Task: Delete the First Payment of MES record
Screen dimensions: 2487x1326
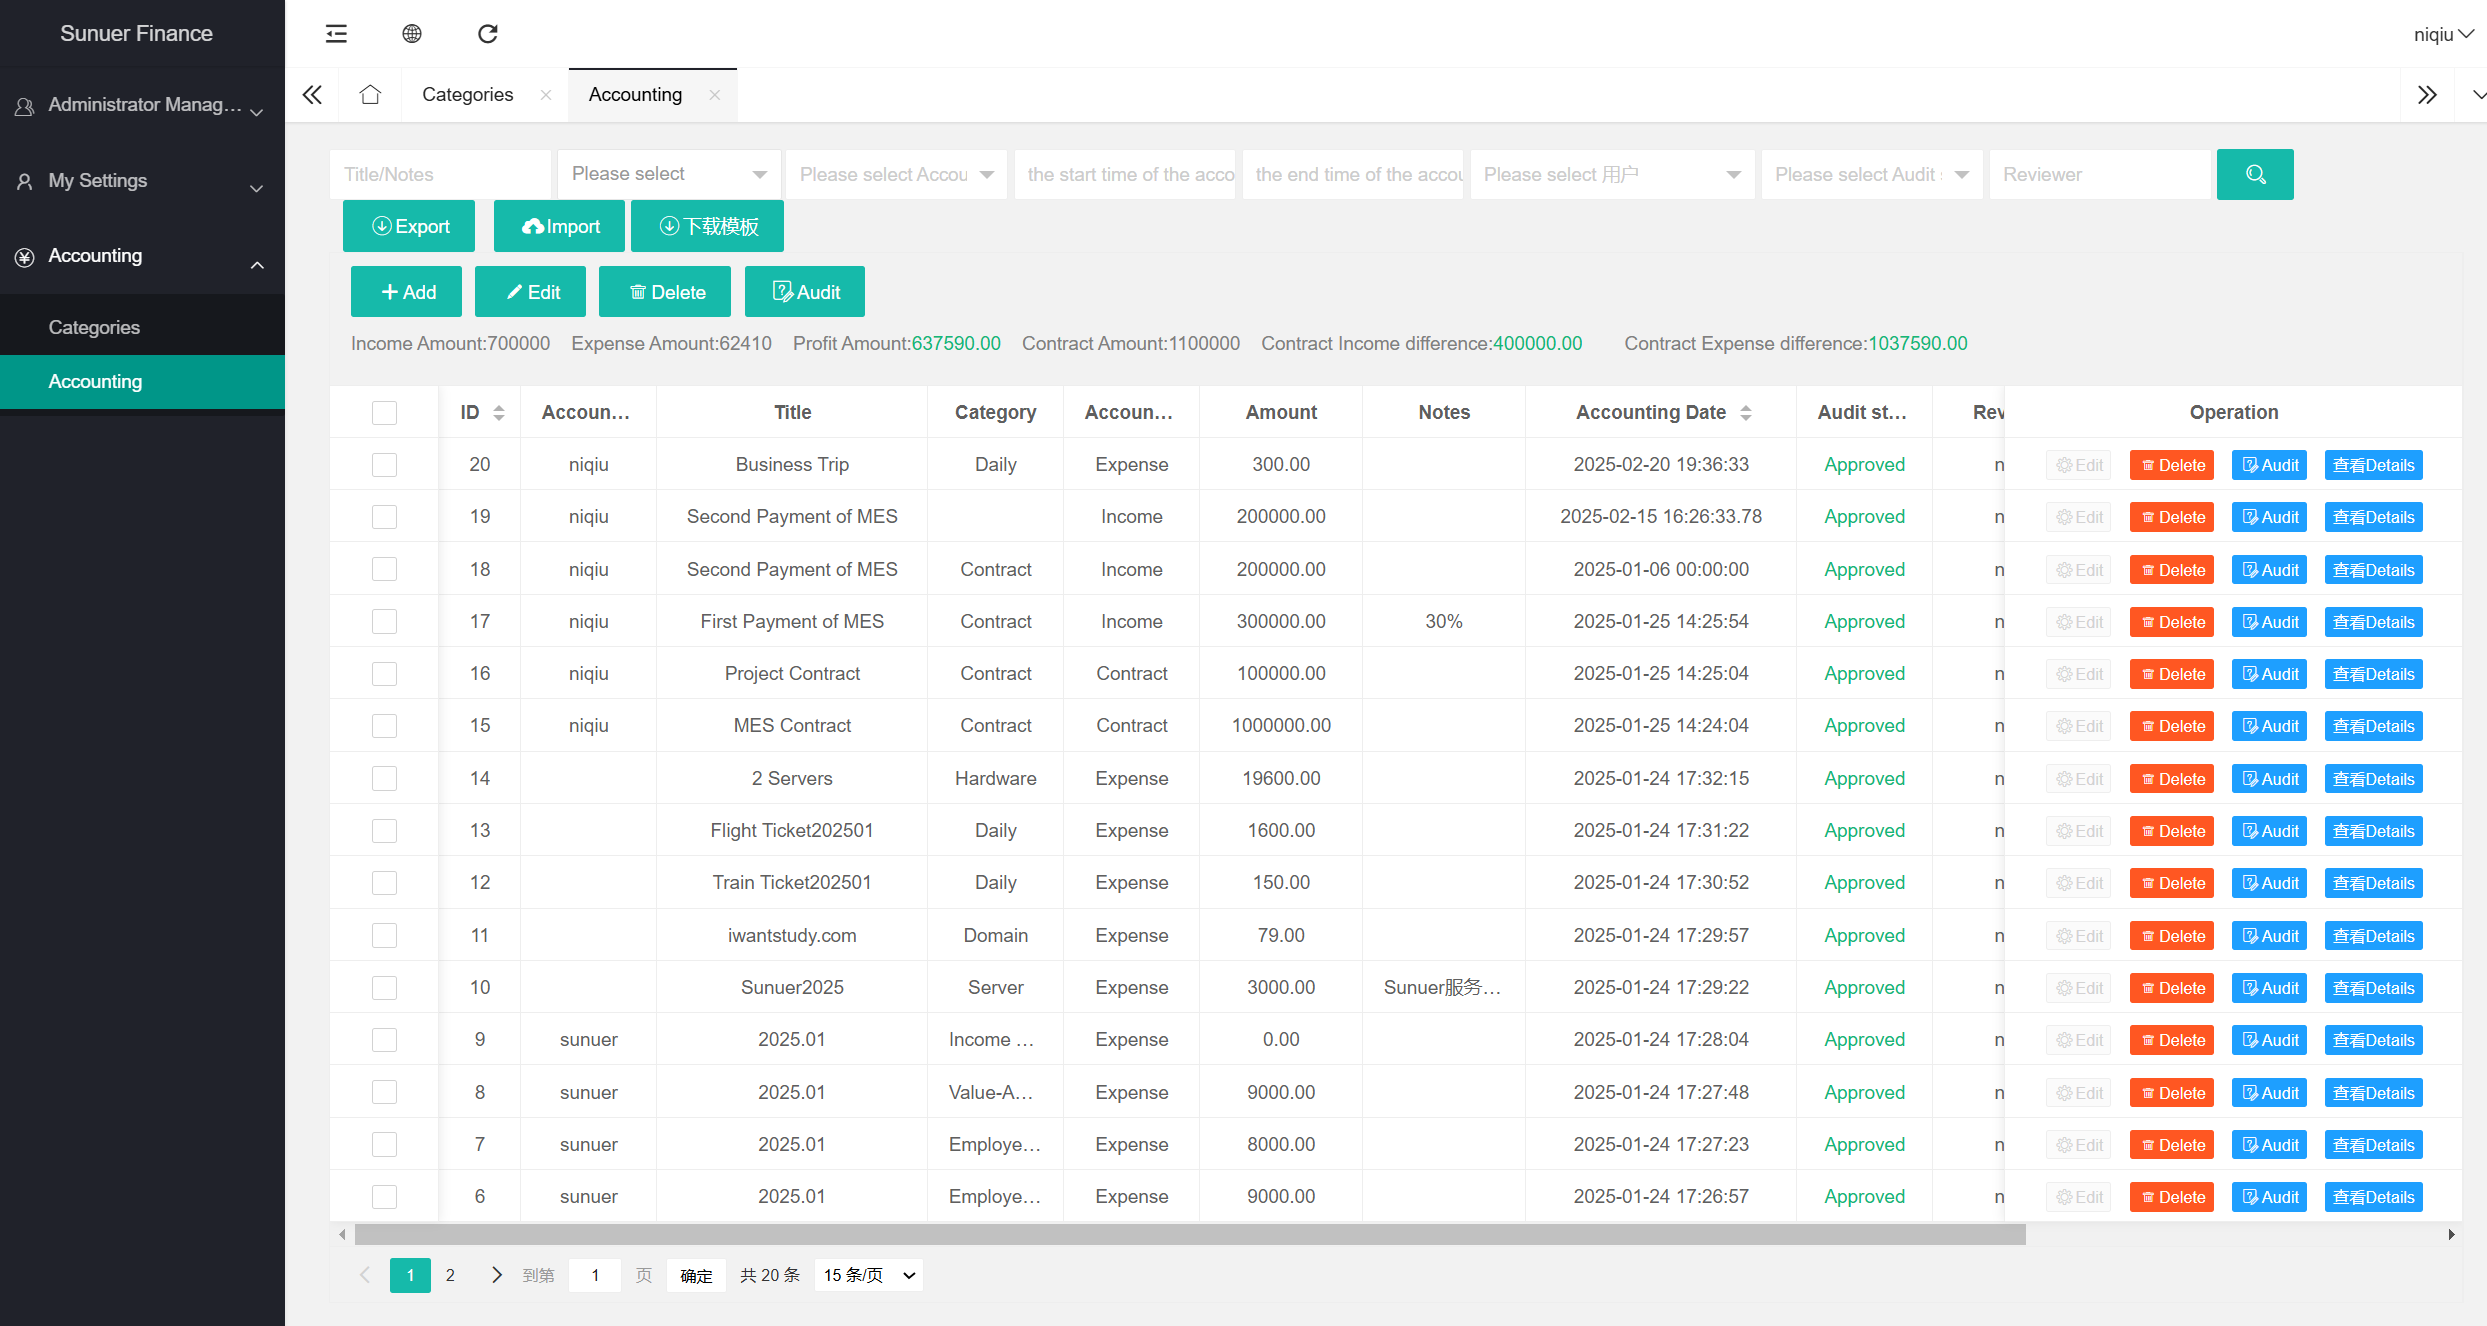Action: pyautogui.click(x=2172, y=622)
